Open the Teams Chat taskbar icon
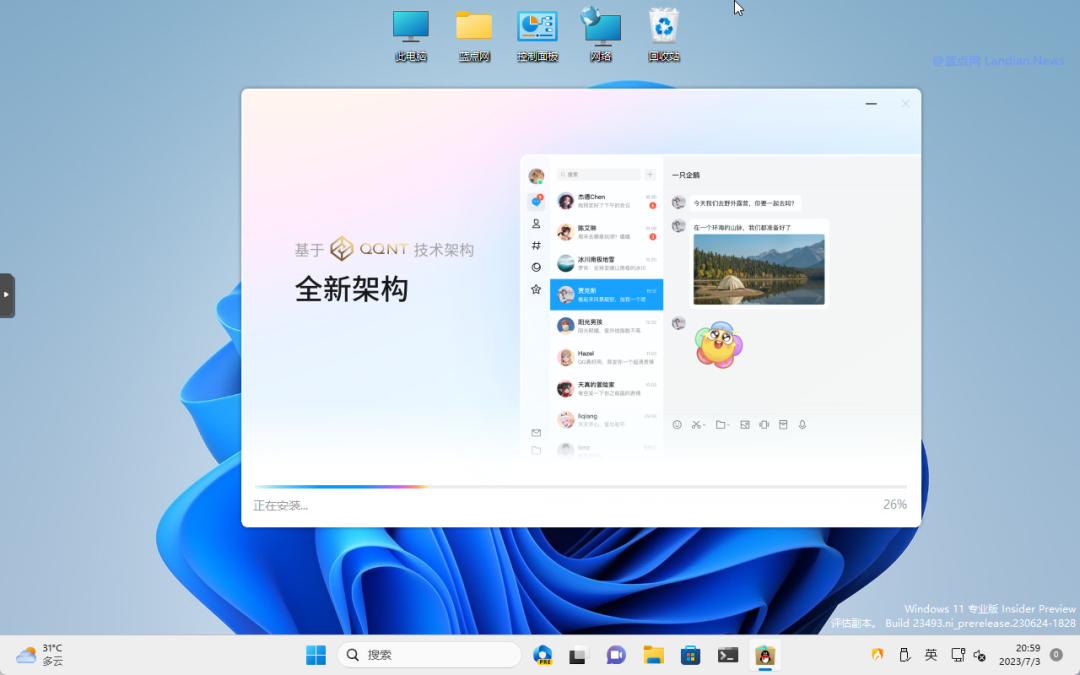1080x675 pixels. [x=616, y=654]
